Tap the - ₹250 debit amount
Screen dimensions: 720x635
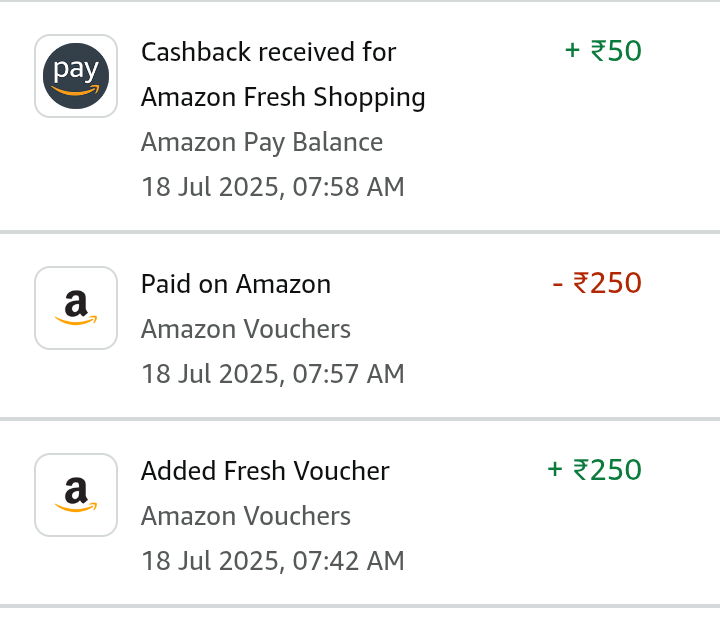point(596,283)
